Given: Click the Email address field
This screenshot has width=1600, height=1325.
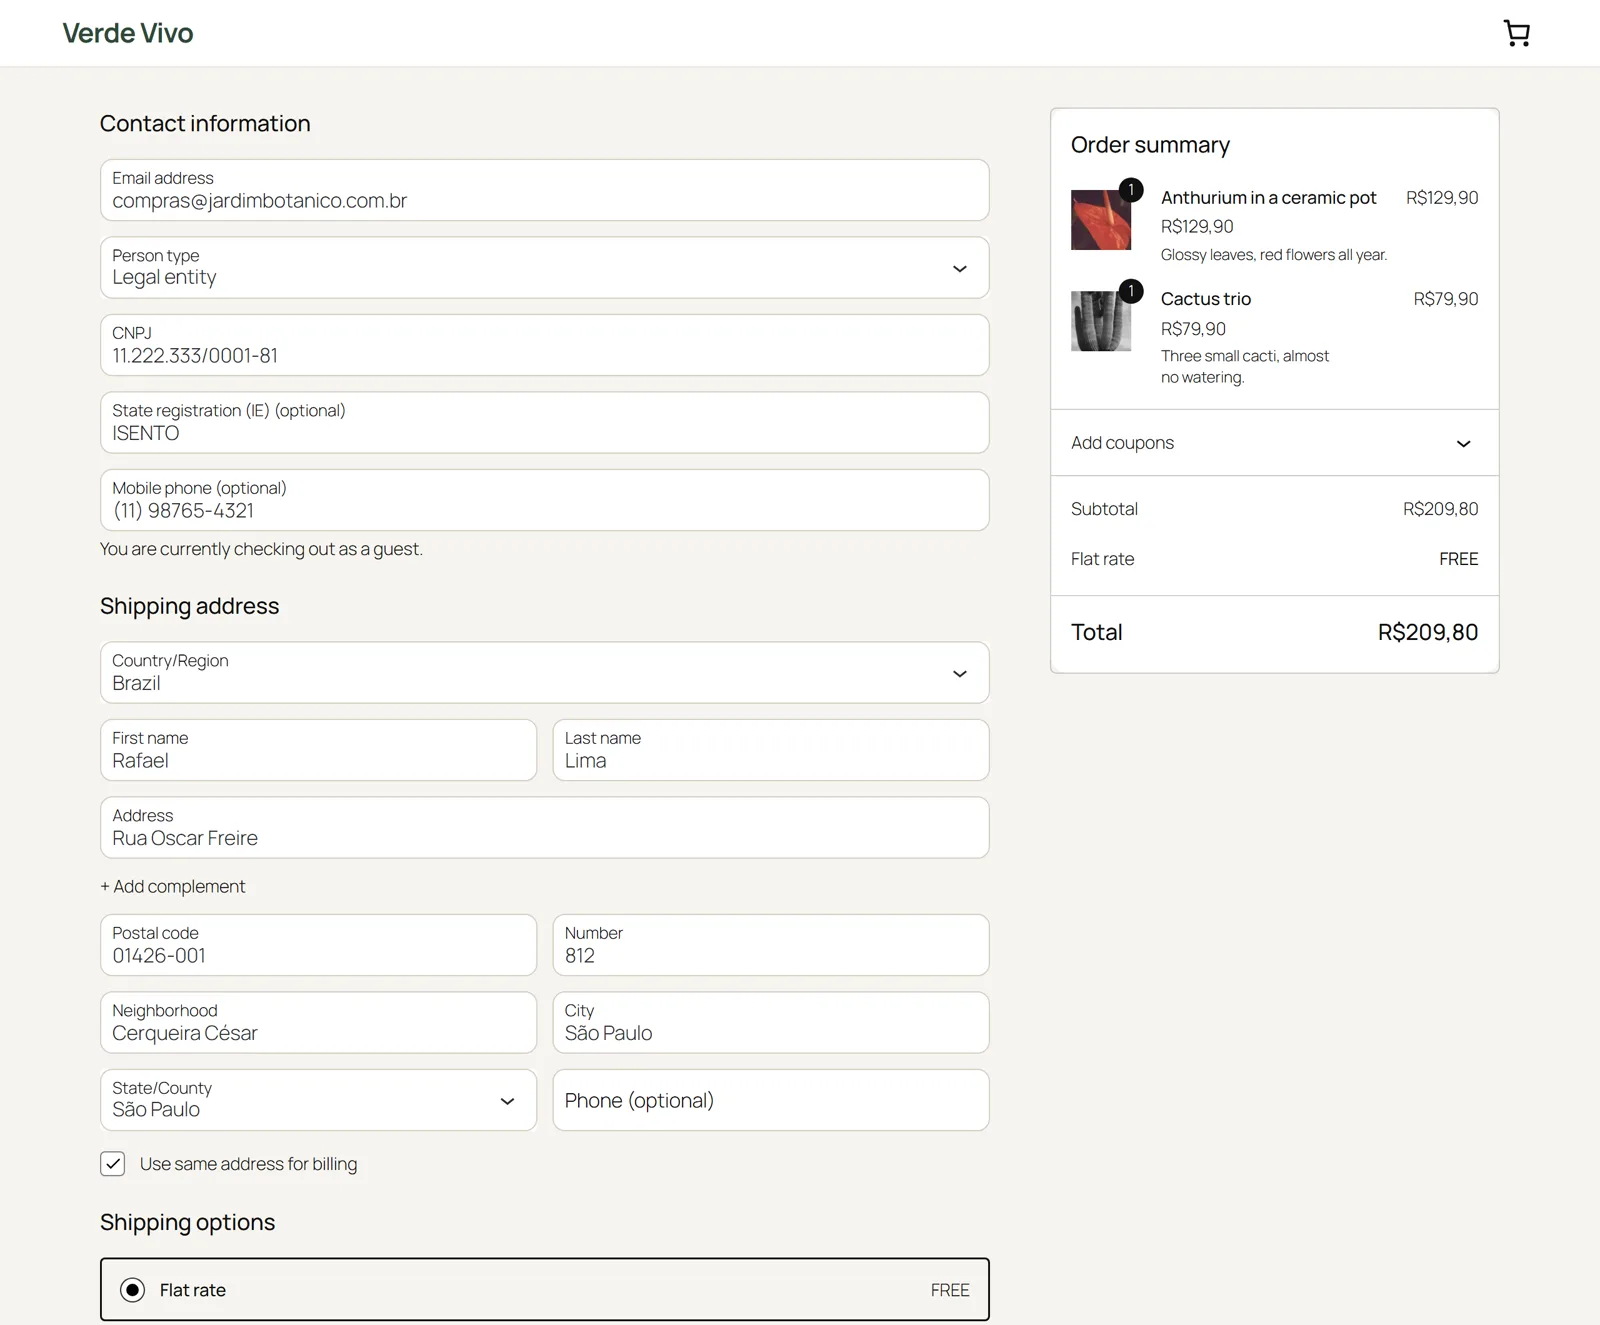Looking at the screenshot, I should [x=545, y=190].
